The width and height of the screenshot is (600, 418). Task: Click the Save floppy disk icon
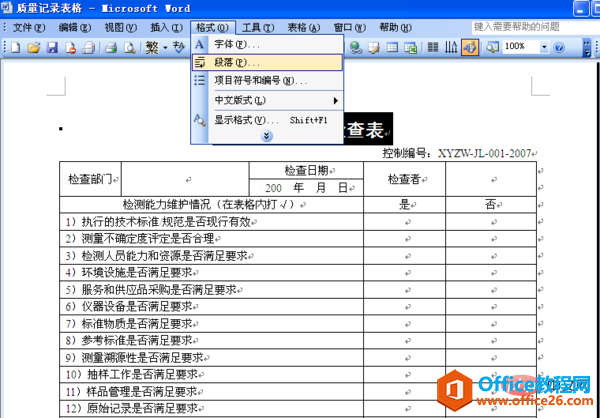click(x=52, y=47)
